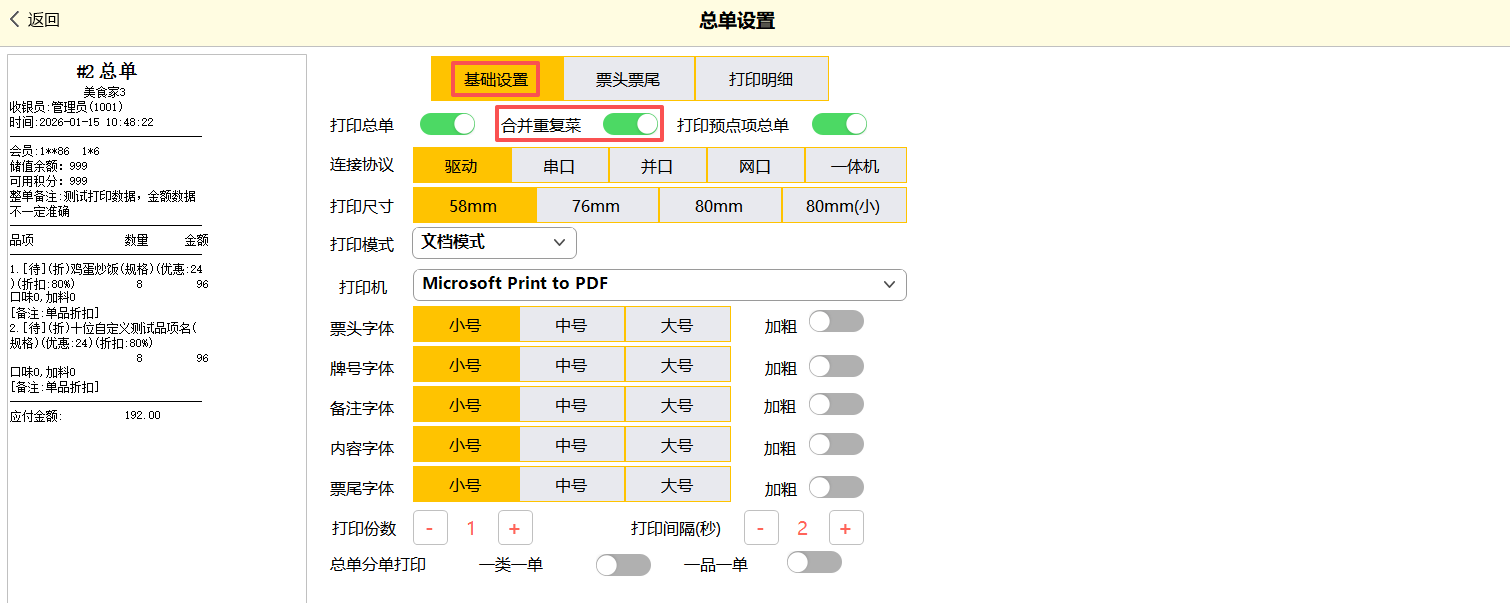Increase 打印份数 with plus button
1510x603 pixels.
[514, 527]
